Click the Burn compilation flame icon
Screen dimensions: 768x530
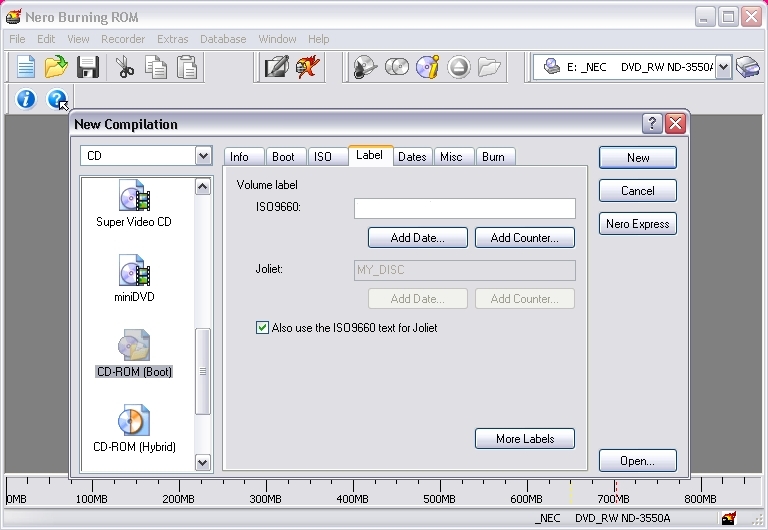point(308,67)
